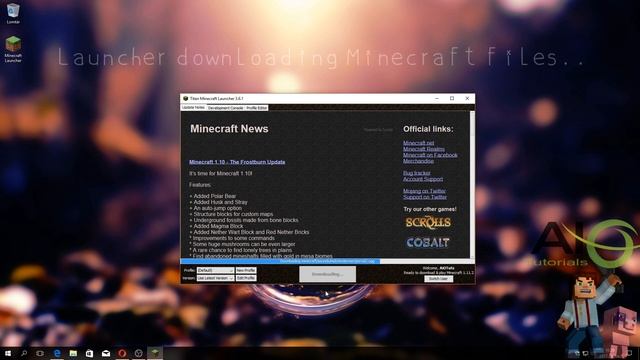This screenshot has width=640, height=360.
Task: Click the 'Try our other games!' text
Action: point(430,209)
